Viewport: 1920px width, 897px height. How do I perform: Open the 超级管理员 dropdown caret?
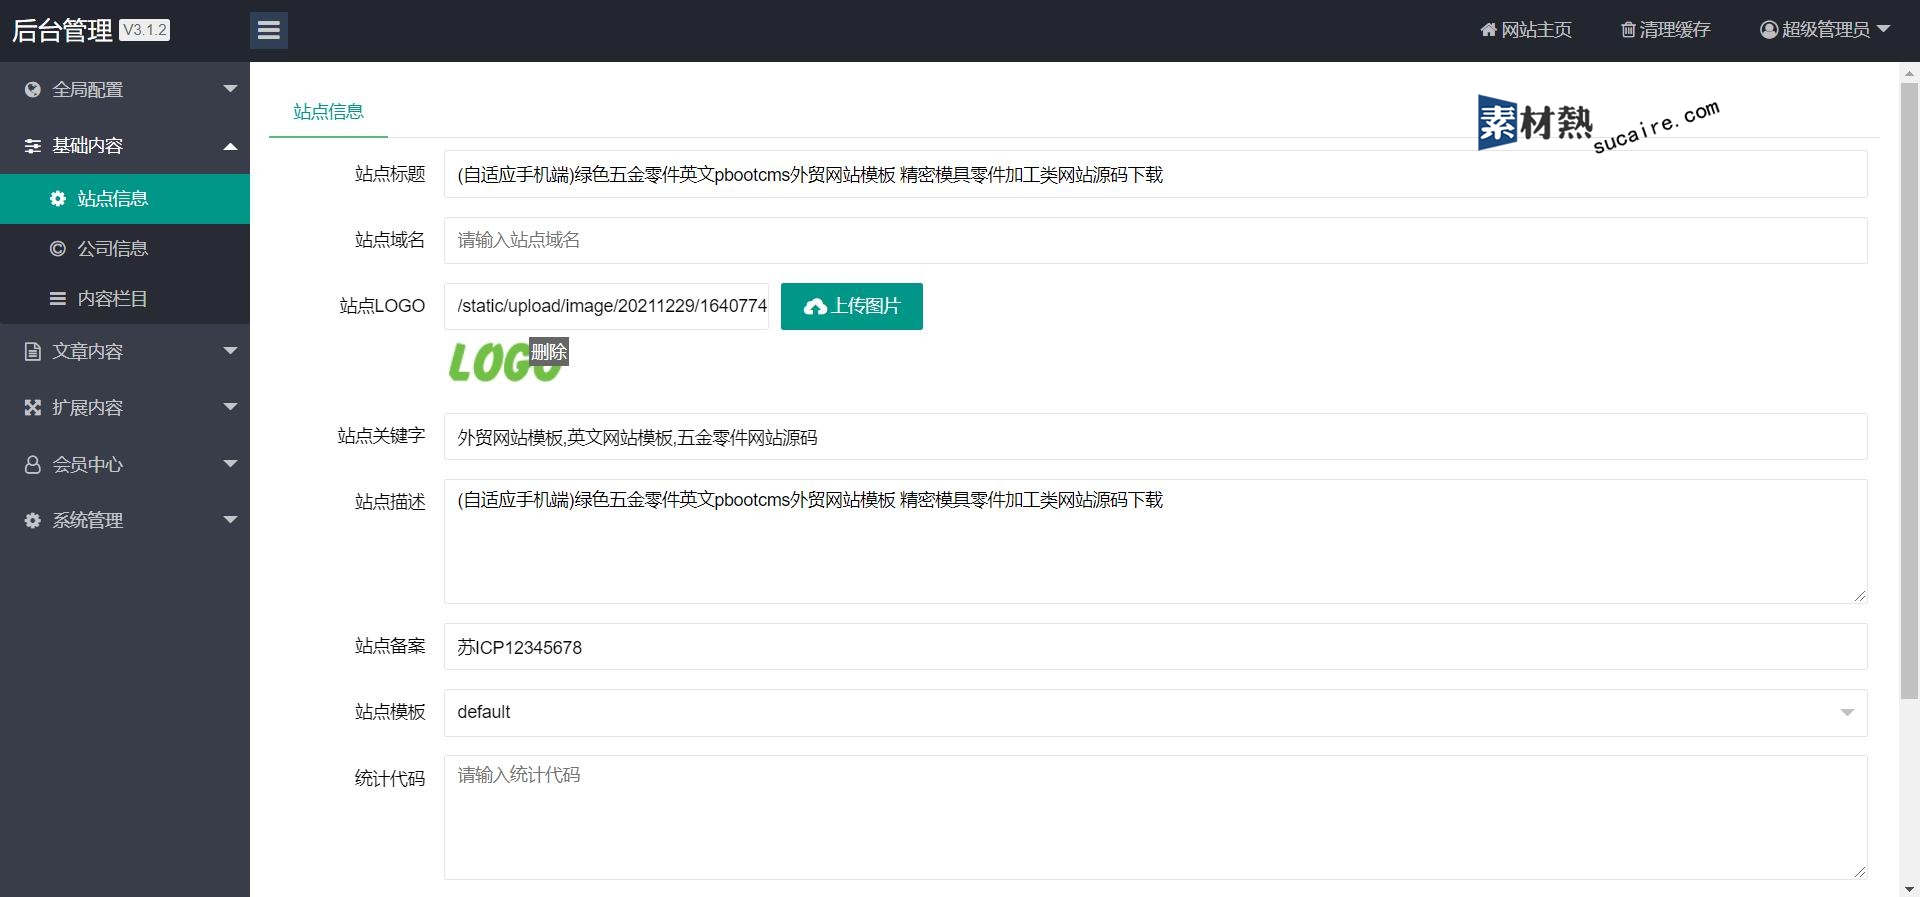point(1884,29)
